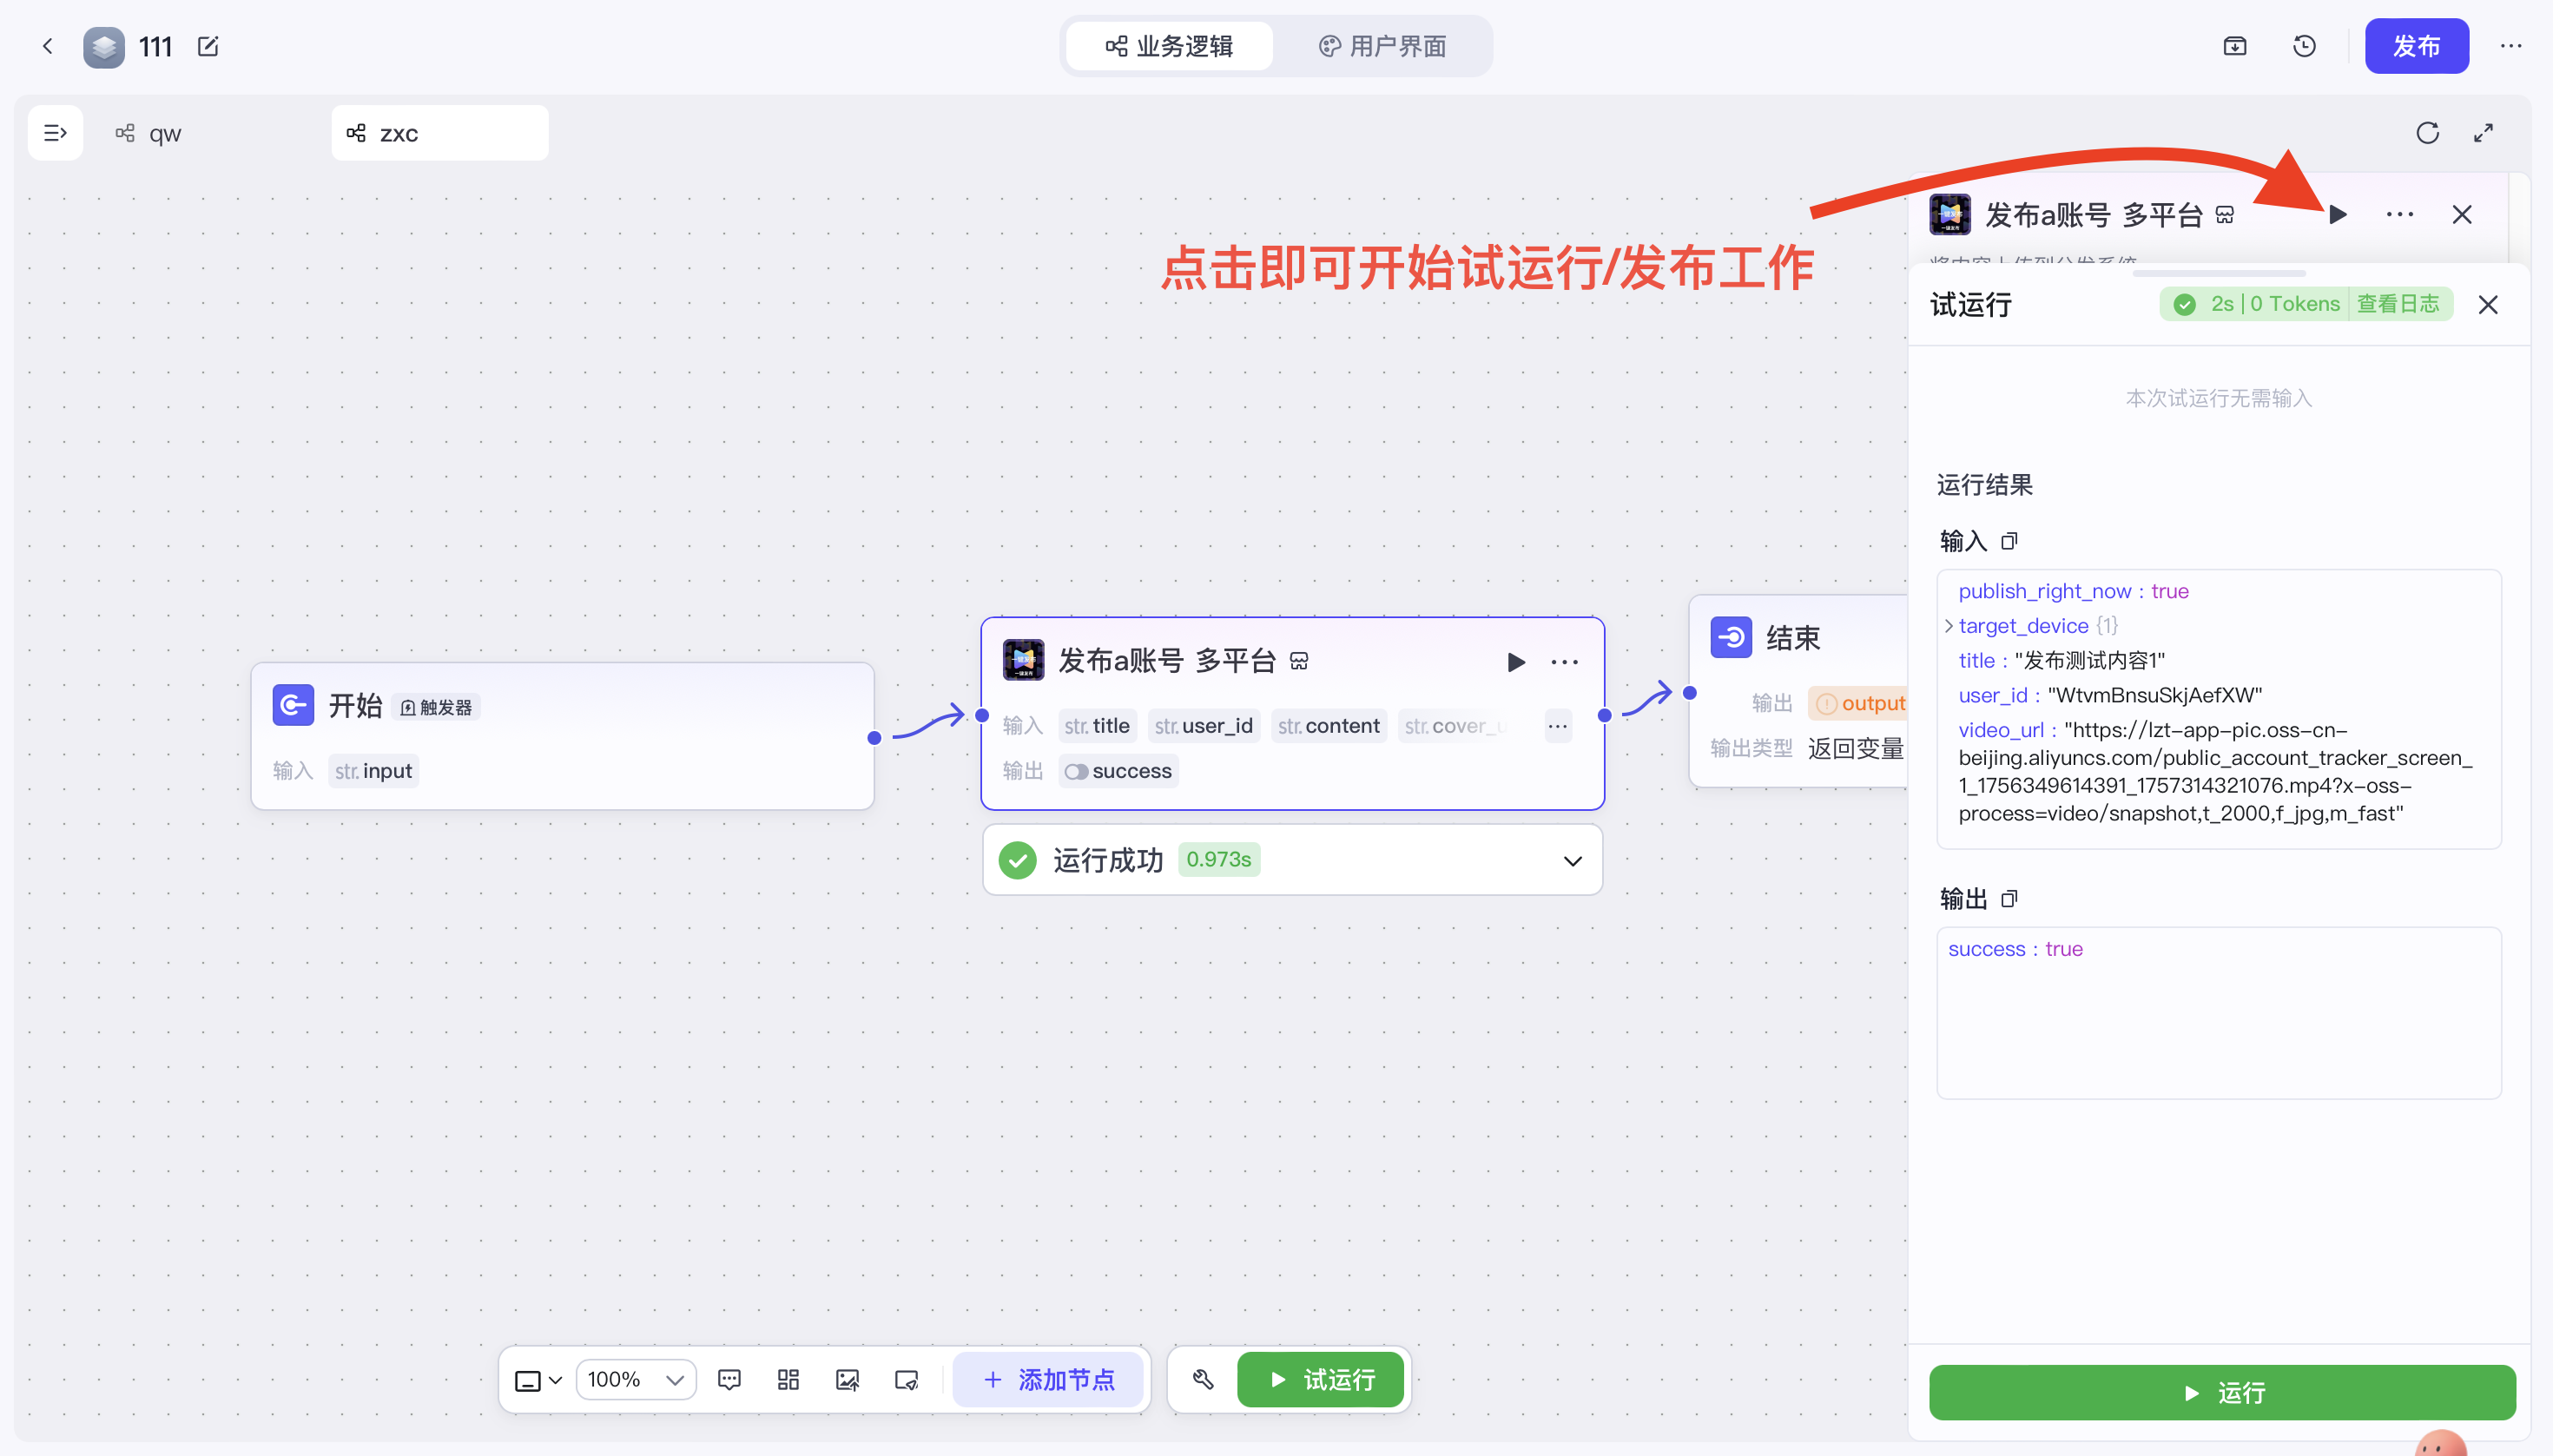2553x1456 pixels.
Task: Switch to the 用户界面 tab
Action: point(1383,46)
